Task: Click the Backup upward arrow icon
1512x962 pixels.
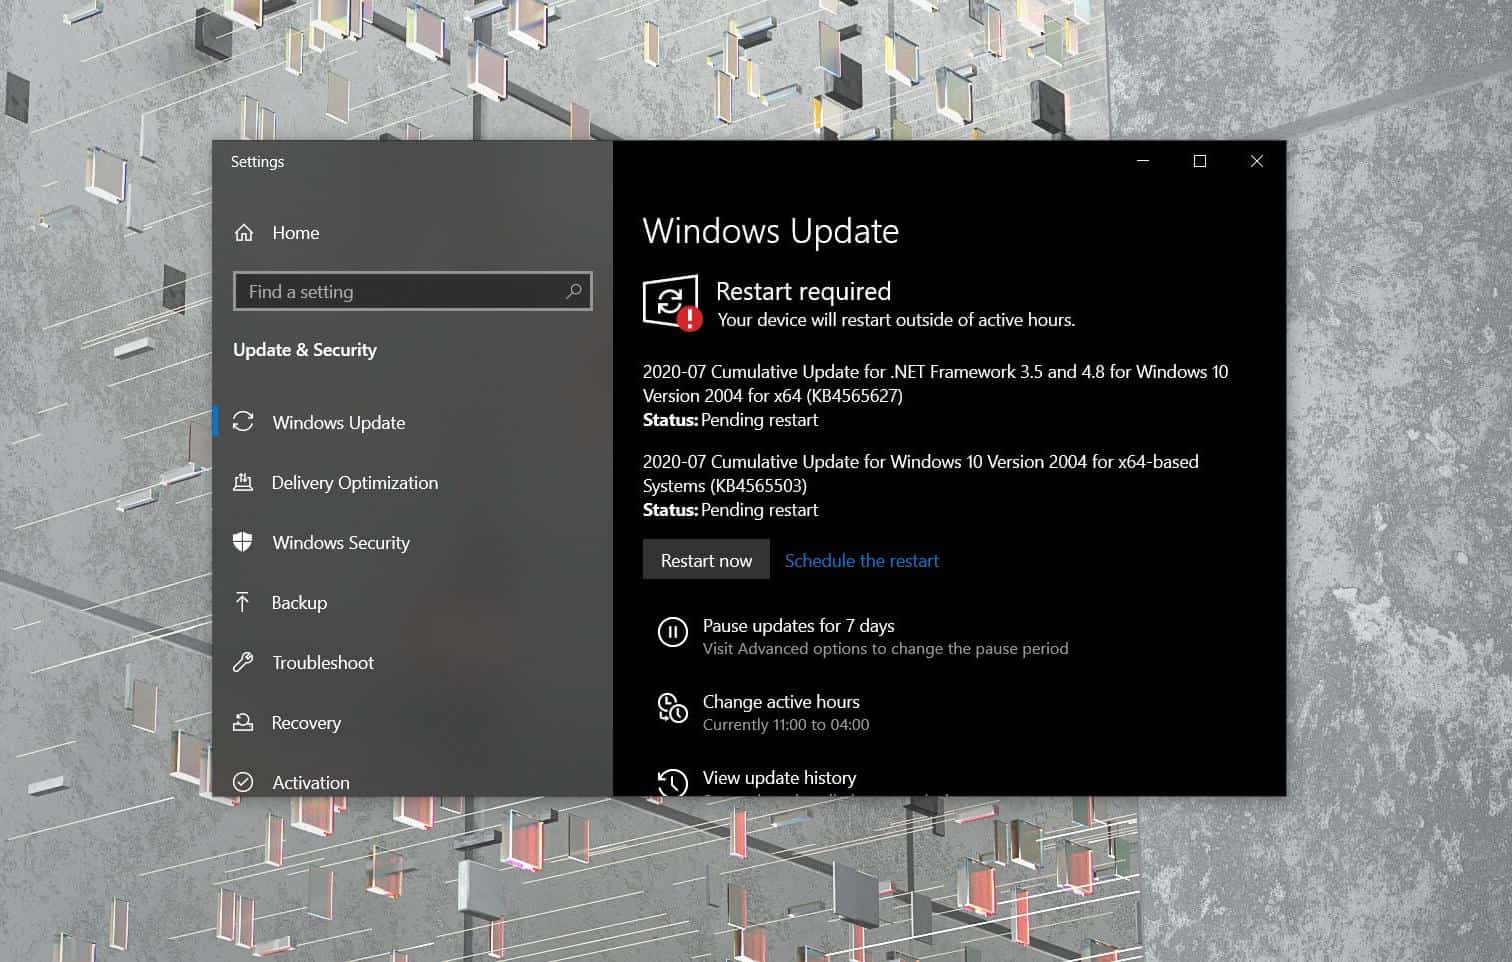Action: click(x=243, y=602)
